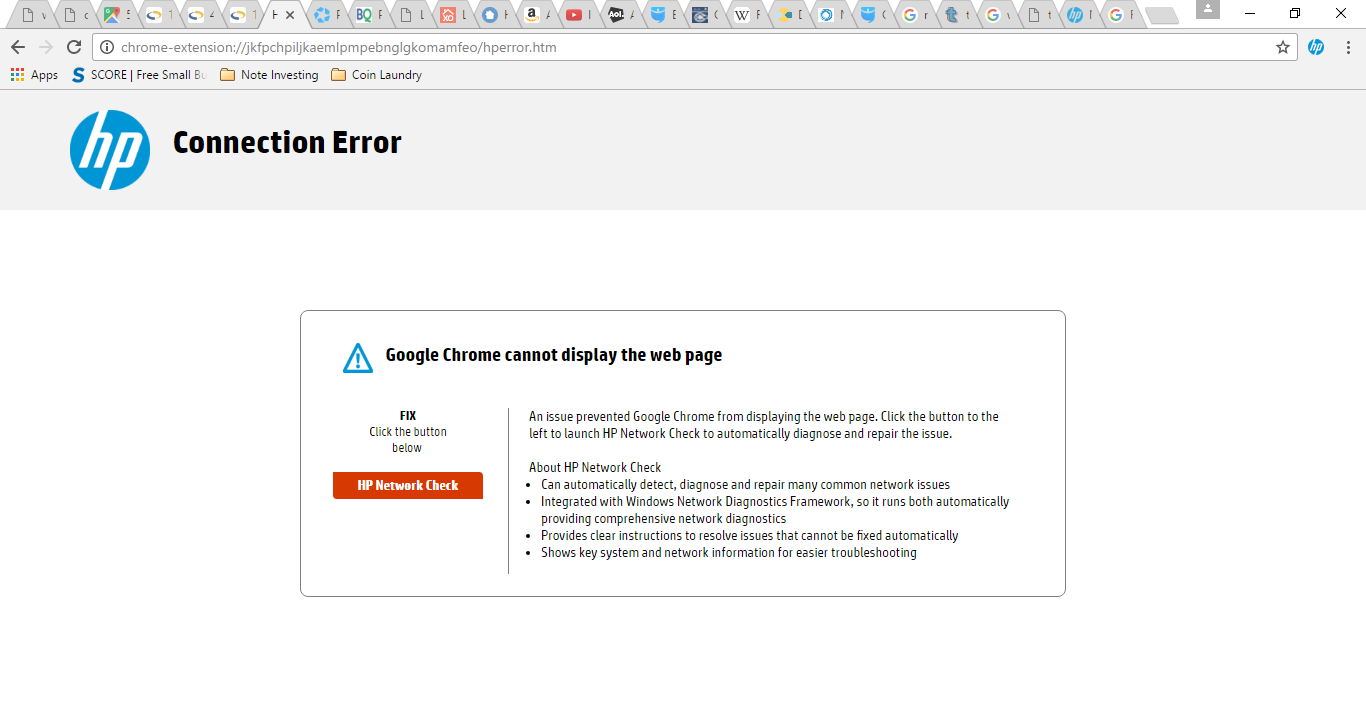
Task: Open the Apps shortcut in bookmarks bar
Action: [x=34, y=75]
